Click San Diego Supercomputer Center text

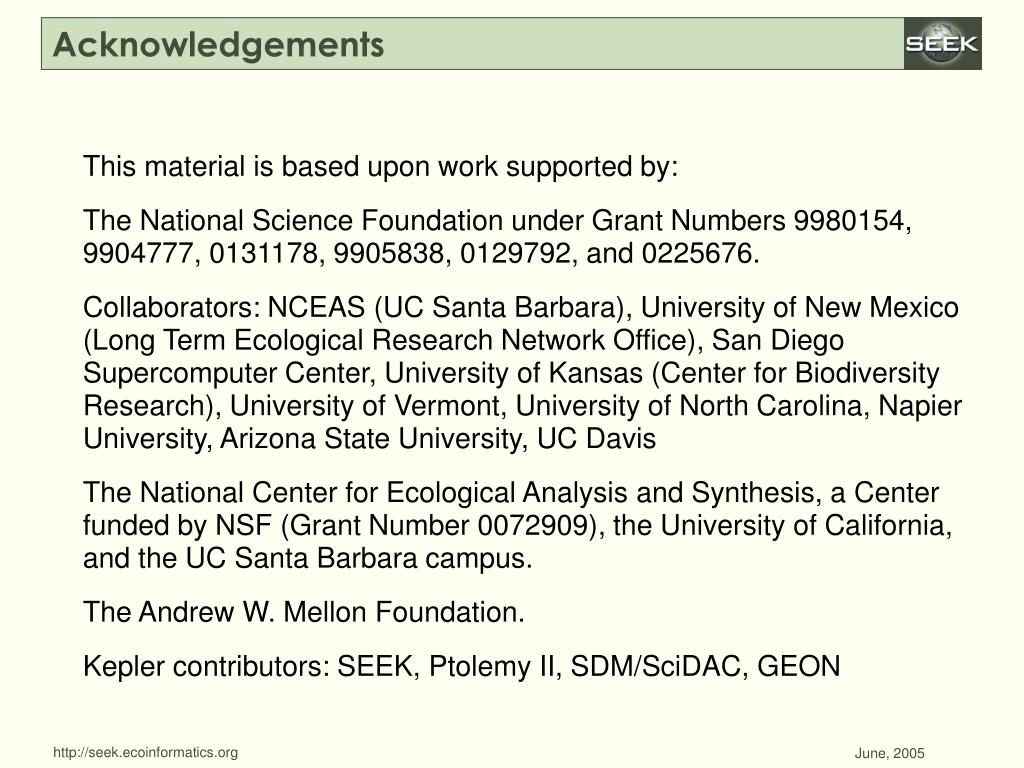(463, 357)
